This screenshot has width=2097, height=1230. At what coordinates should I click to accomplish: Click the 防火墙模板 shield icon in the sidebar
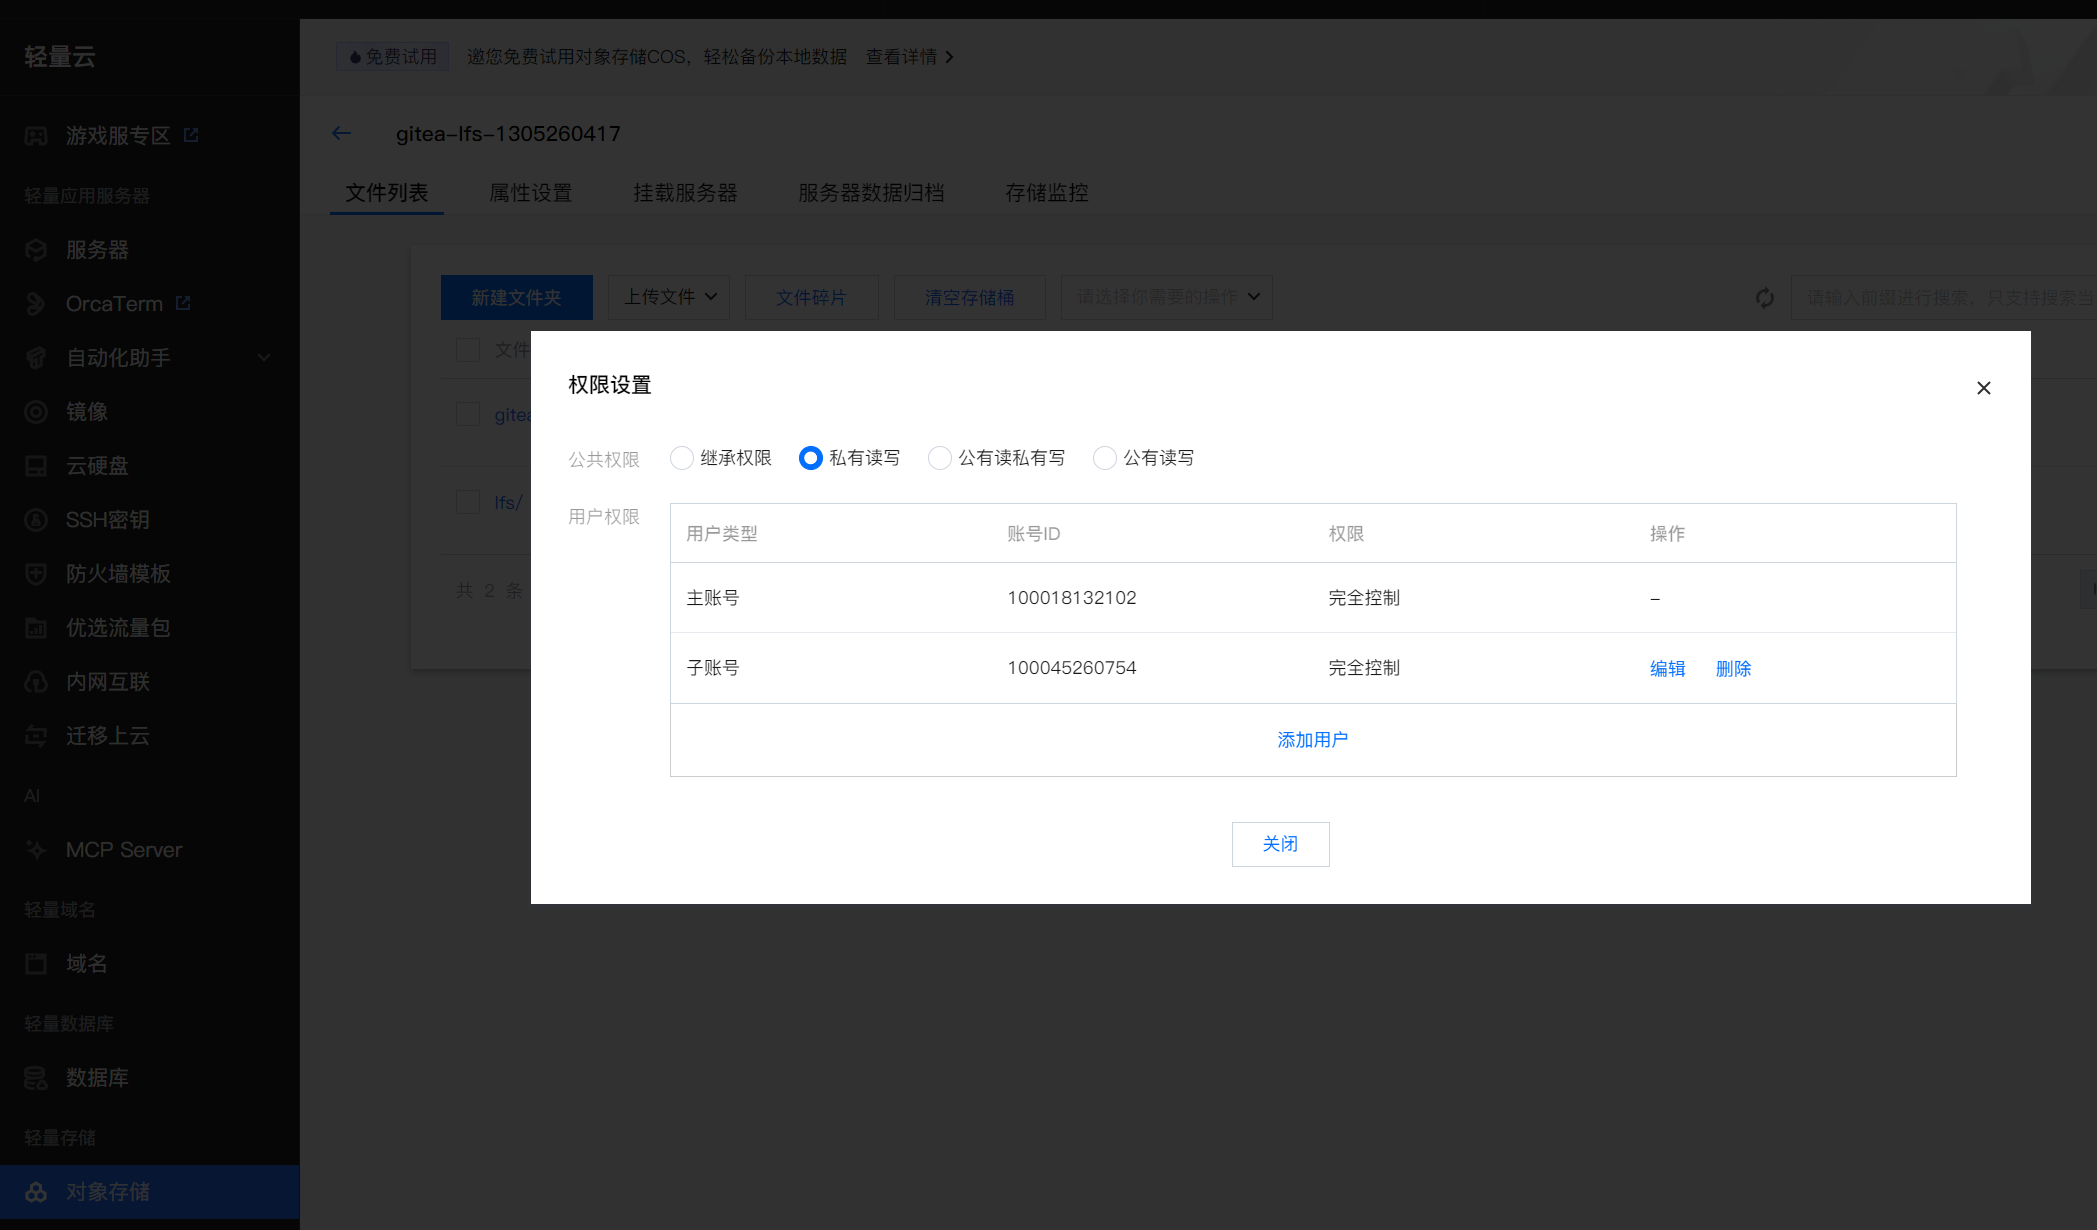point(36,574)
